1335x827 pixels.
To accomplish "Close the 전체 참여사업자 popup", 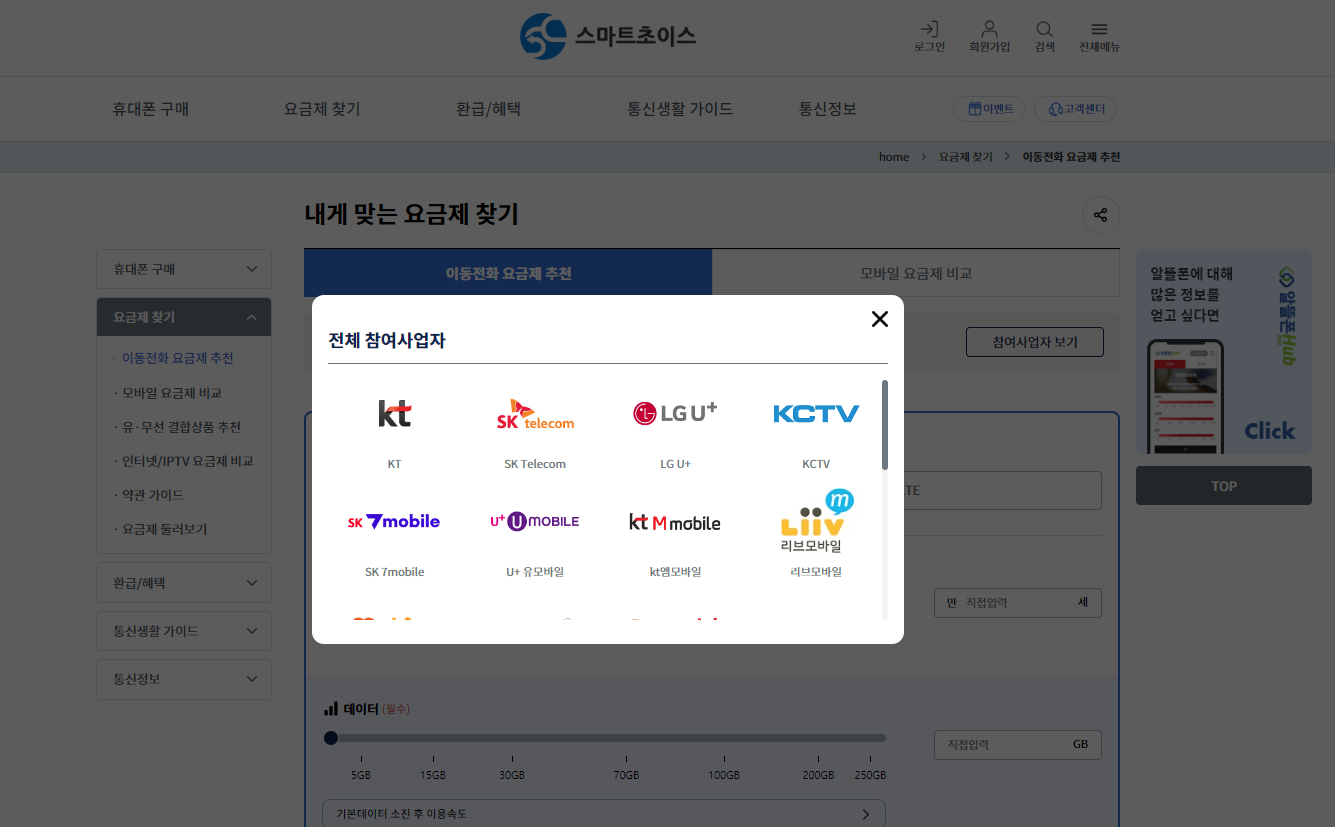I will (x=879, y=319).
